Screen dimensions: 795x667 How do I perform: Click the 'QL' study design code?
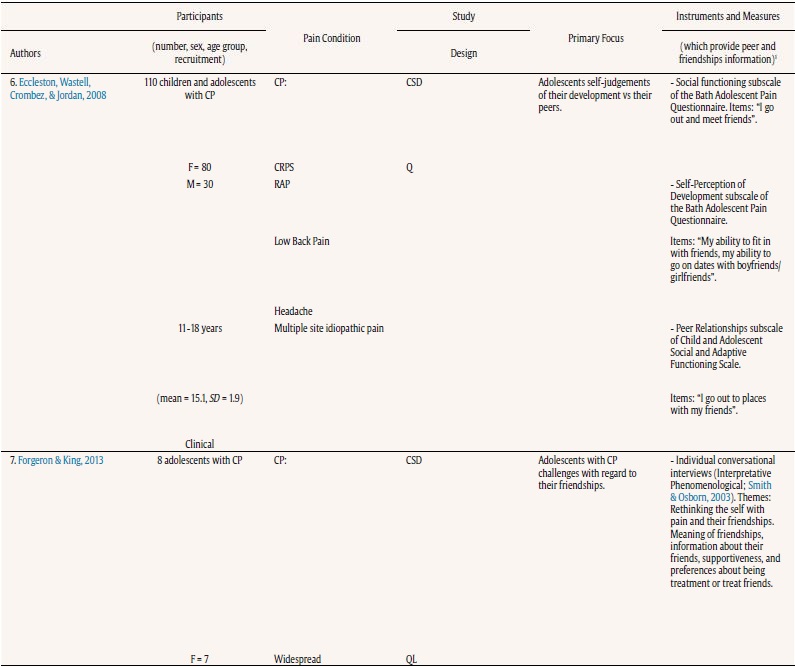(410, 657)
